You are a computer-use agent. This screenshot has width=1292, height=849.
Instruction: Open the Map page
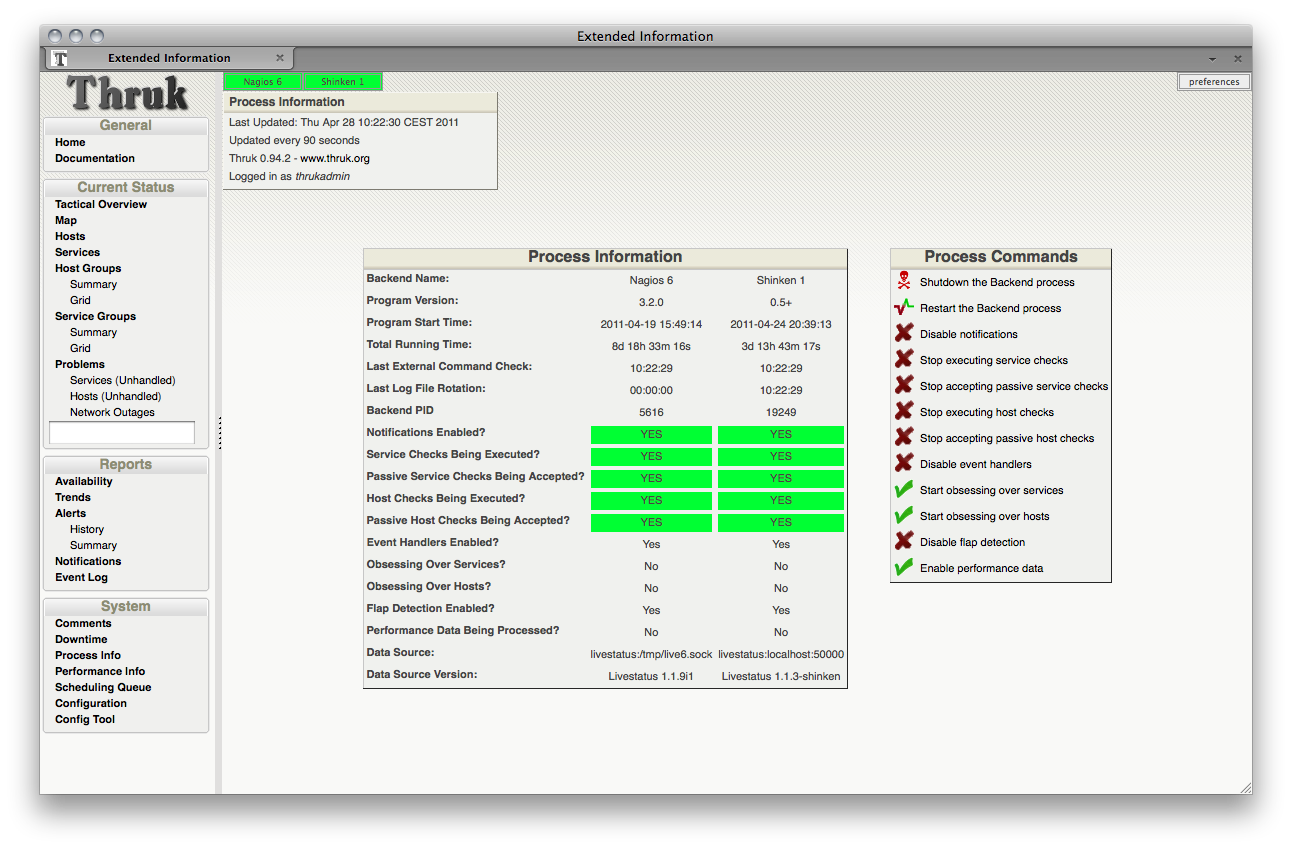click(66, 220)
